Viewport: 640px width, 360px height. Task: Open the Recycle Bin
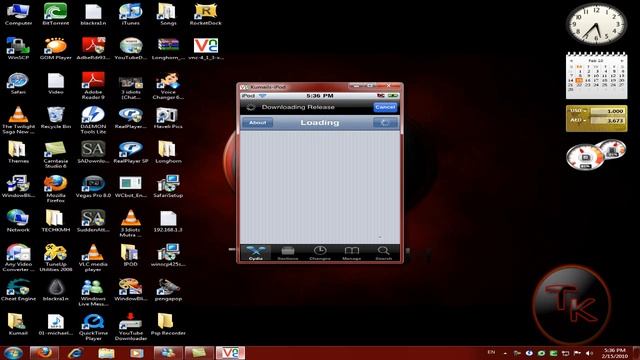(56, 118)
